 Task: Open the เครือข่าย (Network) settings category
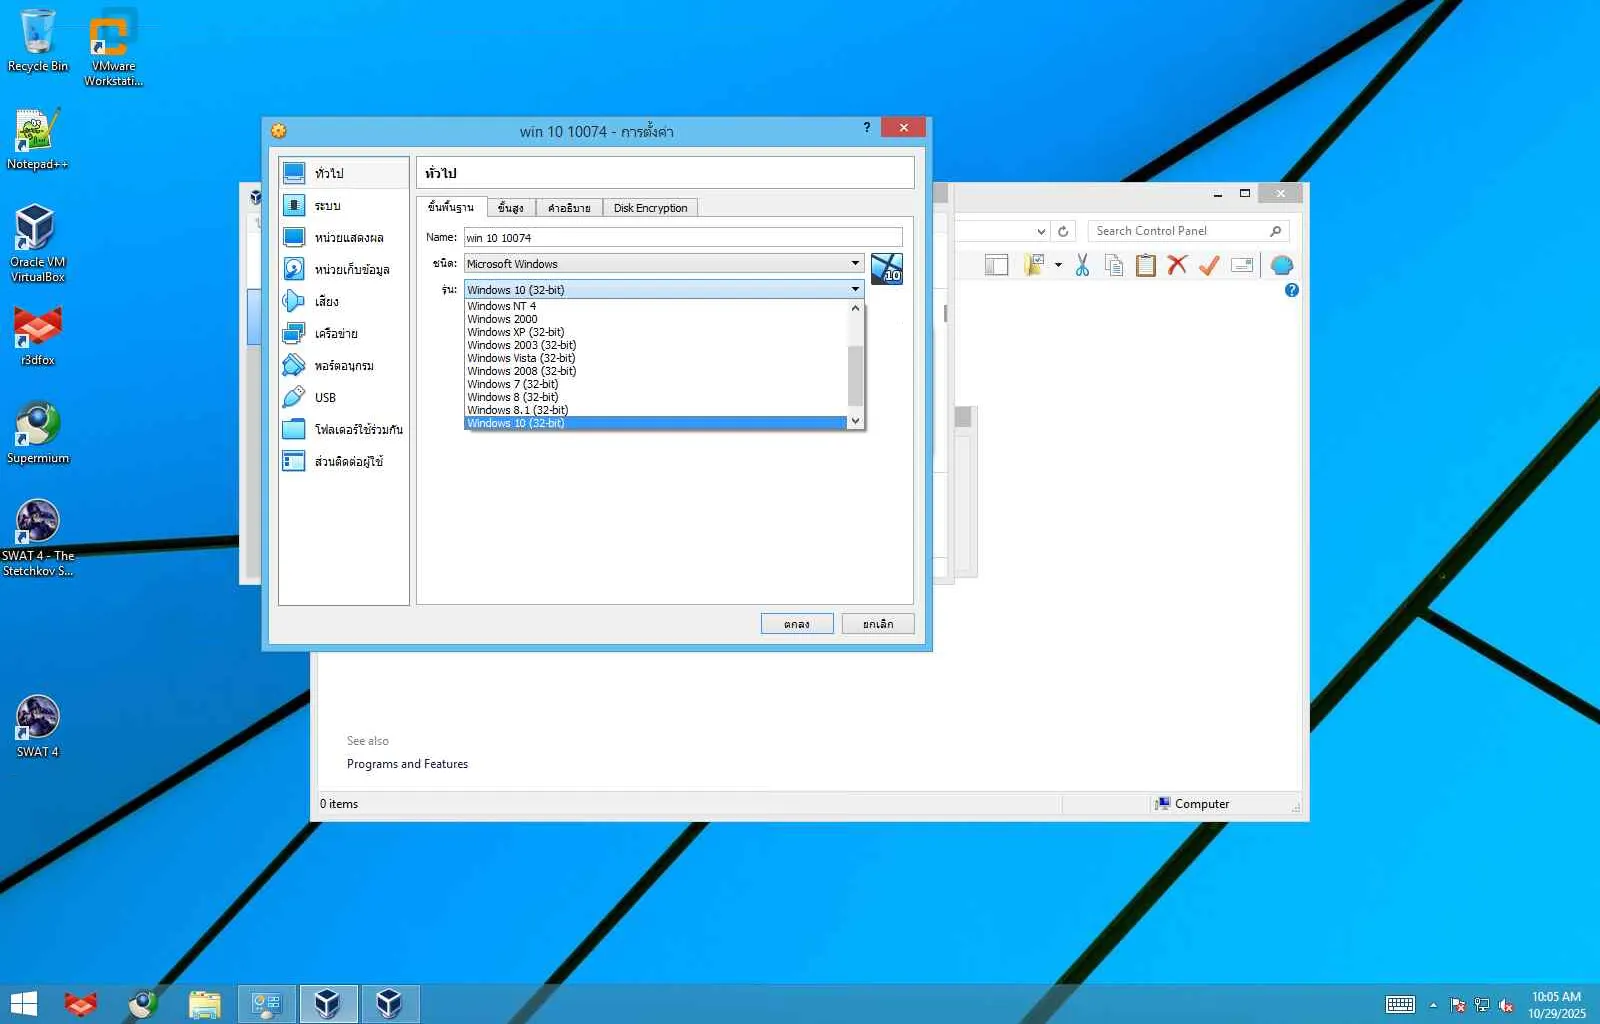click(343, 333)
